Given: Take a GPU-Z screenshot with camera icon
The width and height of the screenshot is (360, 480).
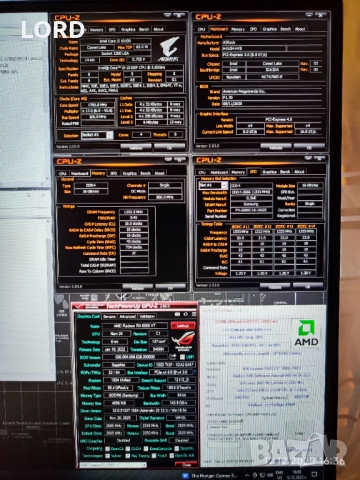Looking at the screenshot, I should (x=177, y=314).
